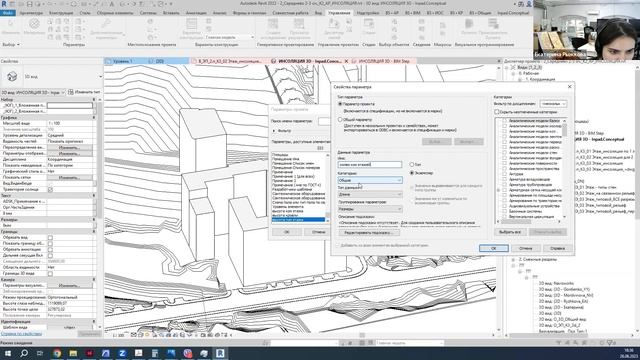
Task: Open the Phases icon in ribbon
Action: click(369, 24)
